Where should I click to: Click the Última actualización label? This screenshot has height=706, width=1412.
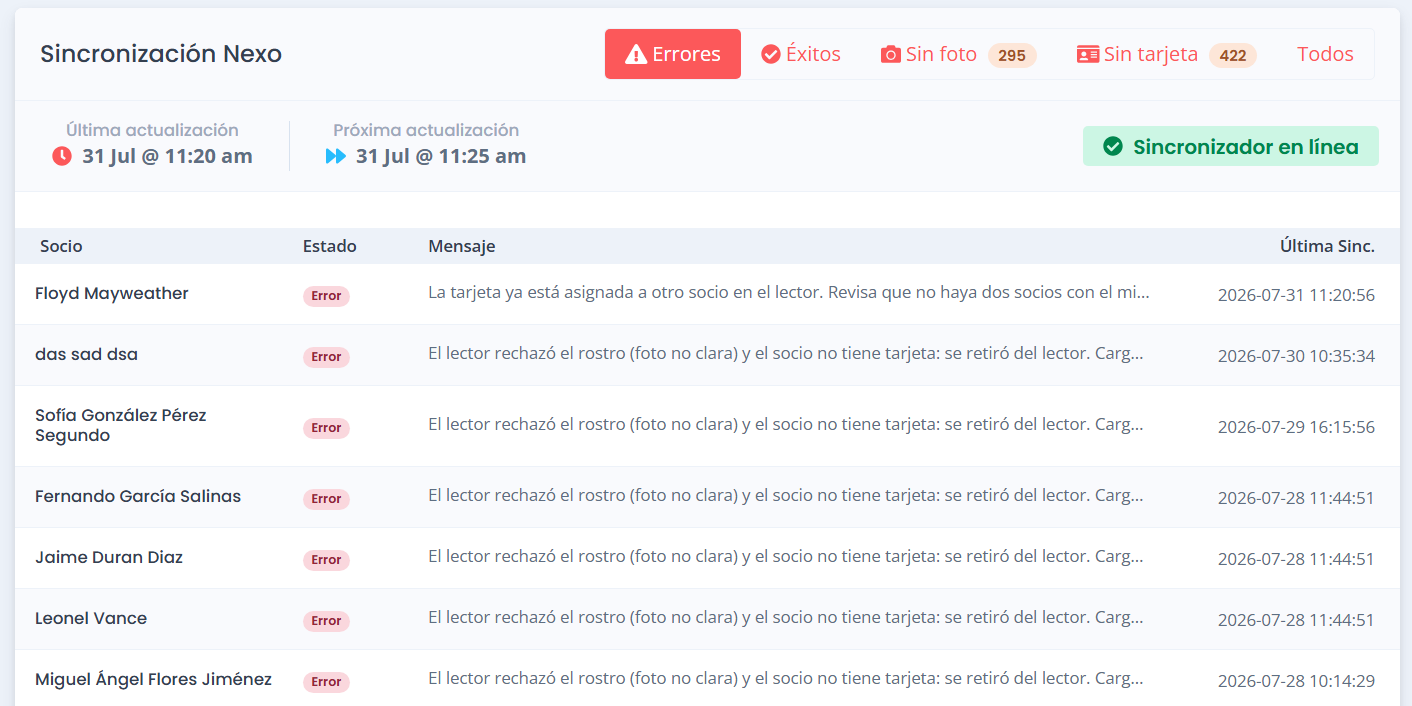coord(152,130)
